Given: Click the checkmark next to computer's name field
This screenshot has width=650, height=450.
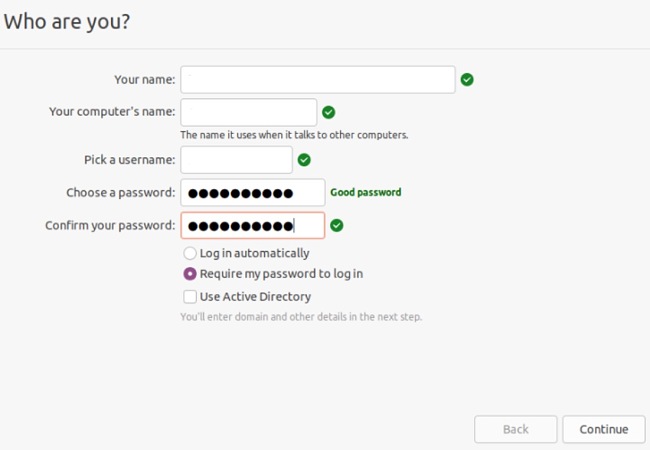Looking at the screenshot, I should click(x=328, y=112).
